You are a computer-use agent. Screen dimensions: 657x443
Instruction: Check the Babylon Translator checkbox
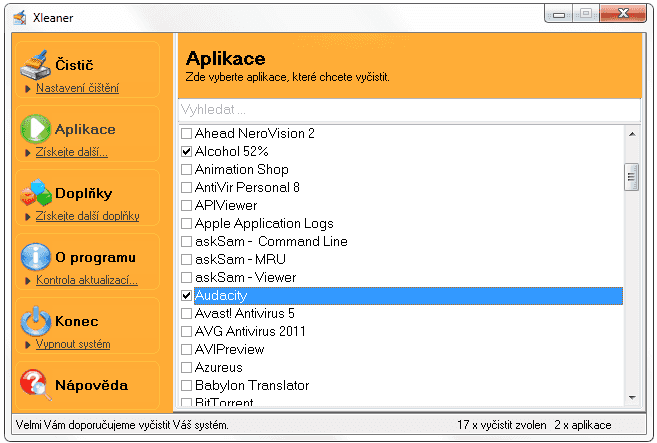(186, 386)
